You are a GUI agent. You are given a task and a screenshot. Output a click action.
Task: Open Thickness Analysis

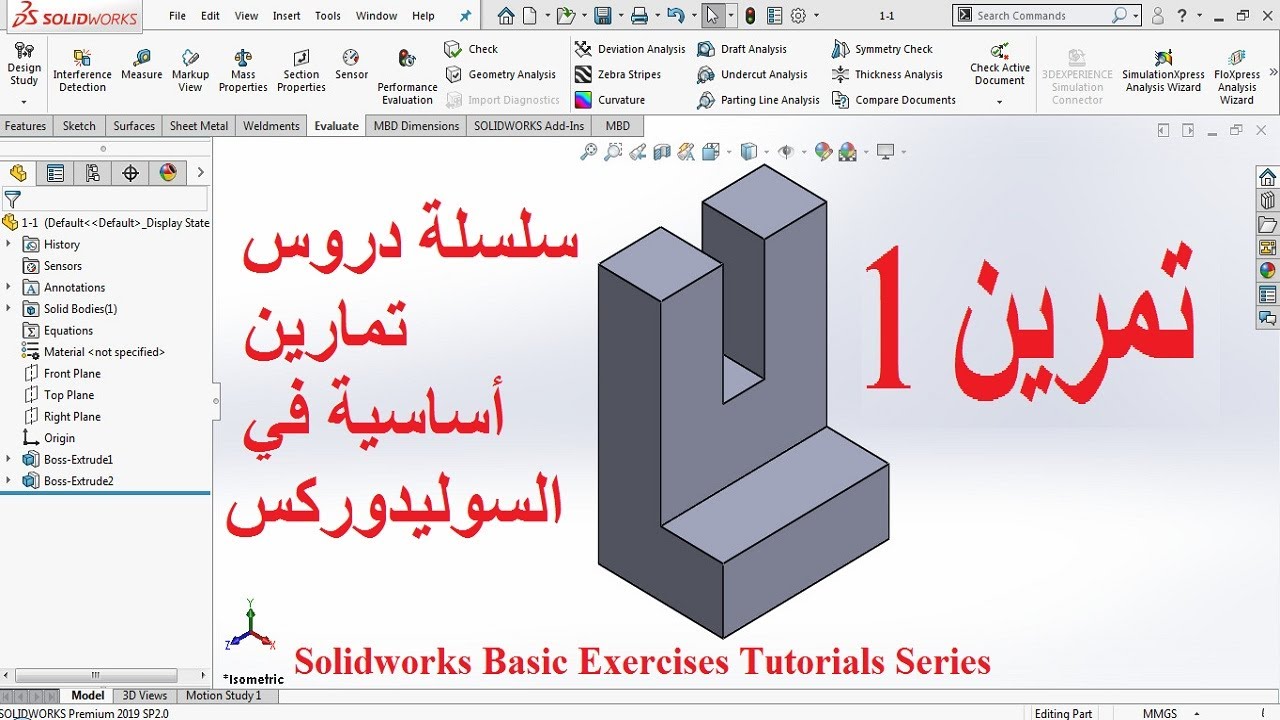[887, 74]
